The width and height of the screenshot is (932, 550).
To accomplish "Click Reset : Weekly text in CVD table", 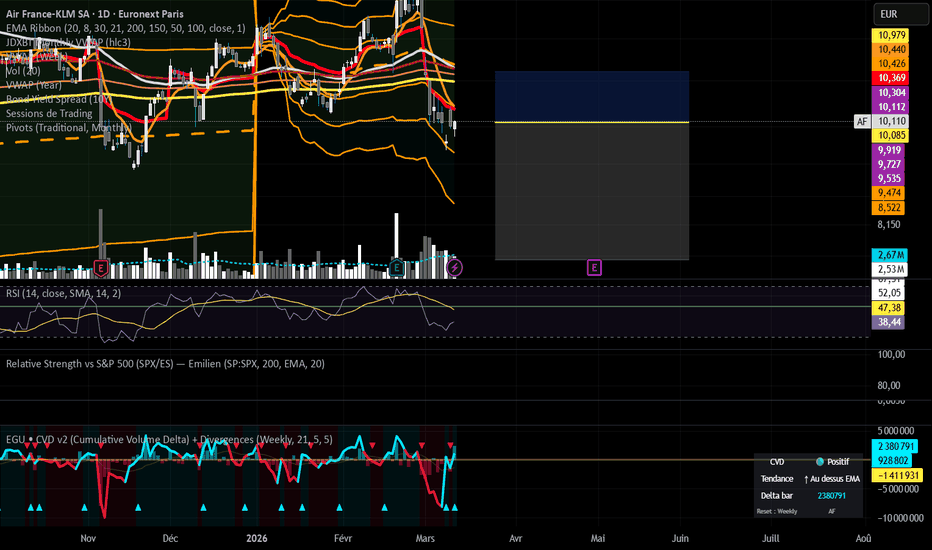I will 777,511.
